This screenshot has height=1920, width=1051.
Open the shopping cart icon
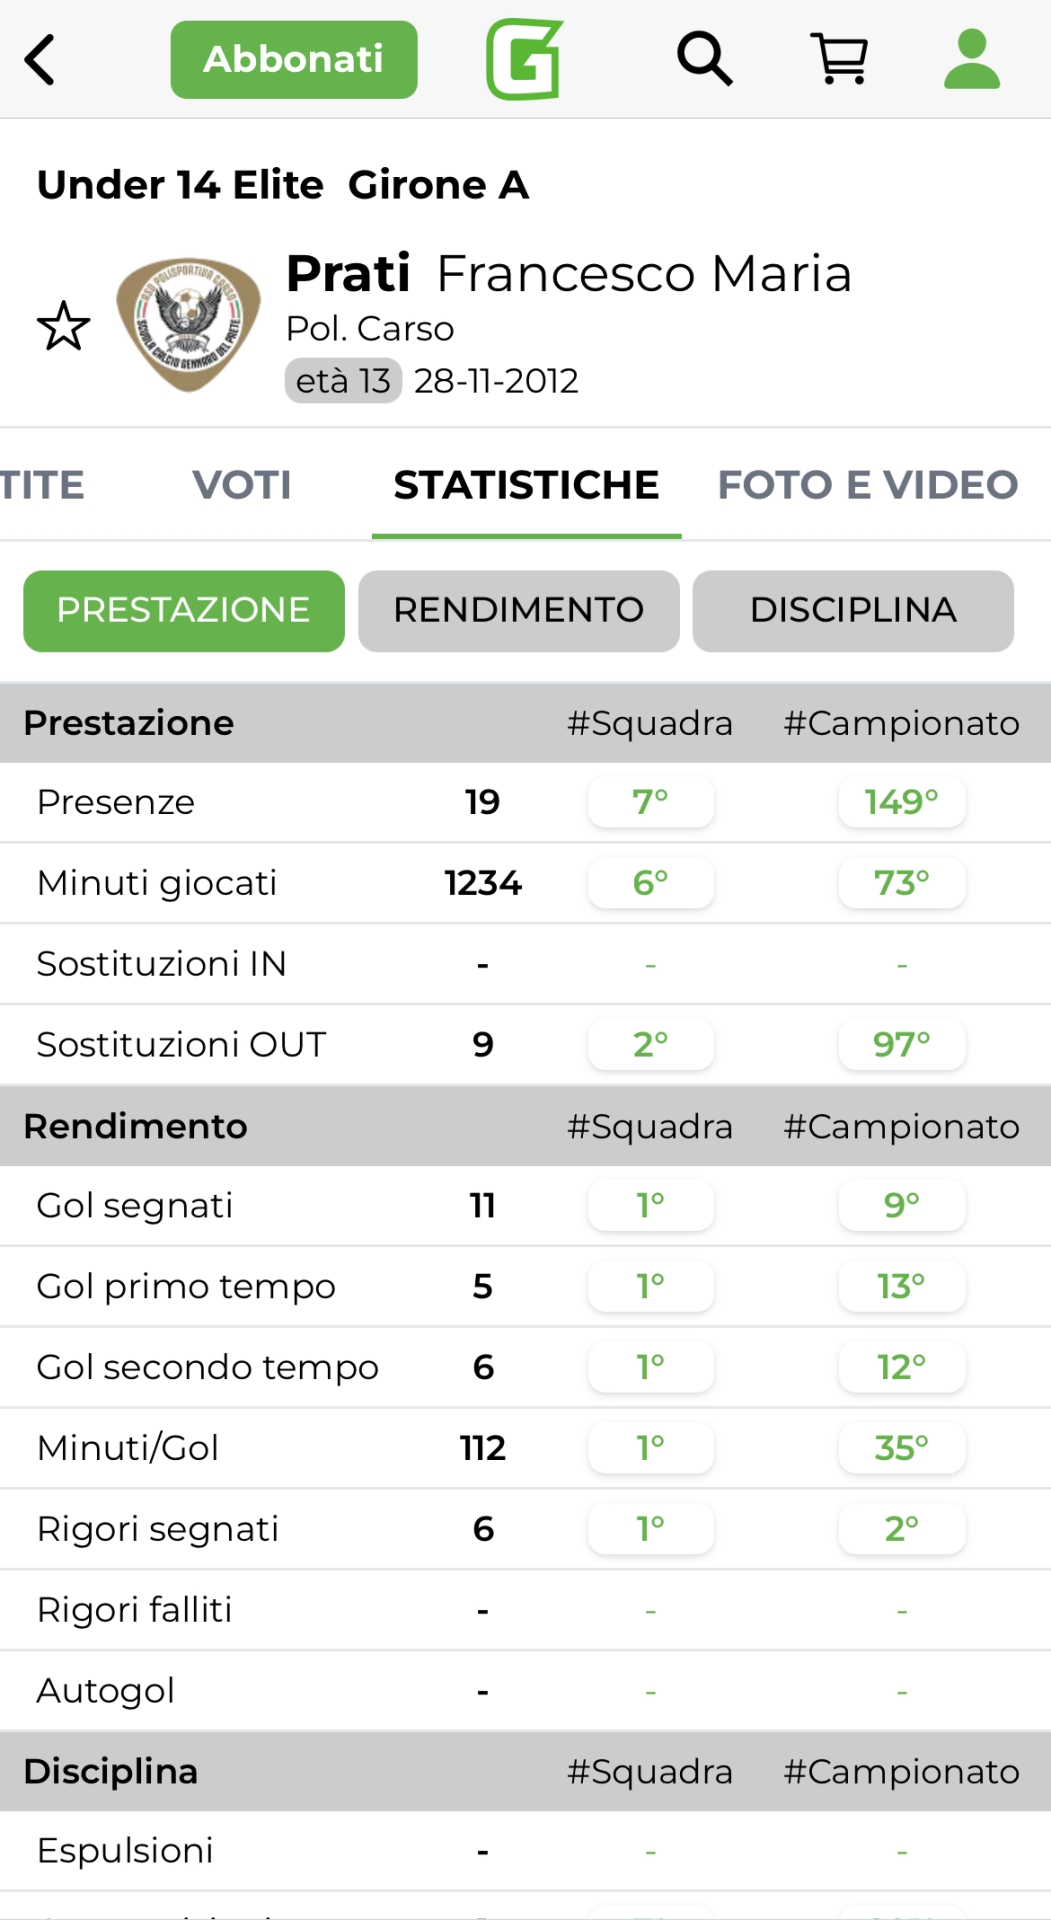(x=840, y=59)
